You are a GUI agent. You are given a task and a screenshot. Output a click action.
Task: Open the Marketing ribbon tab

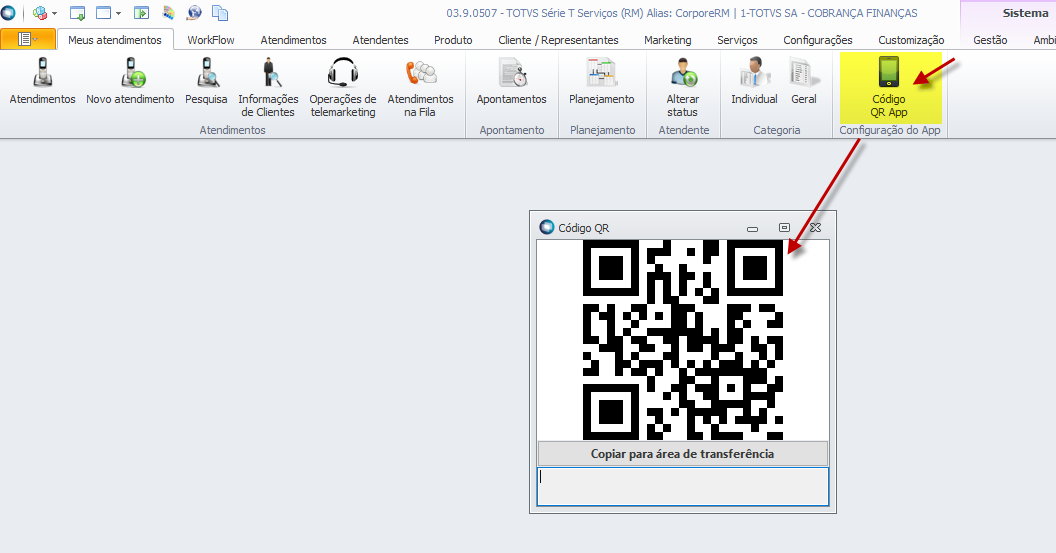coord(667,40)
